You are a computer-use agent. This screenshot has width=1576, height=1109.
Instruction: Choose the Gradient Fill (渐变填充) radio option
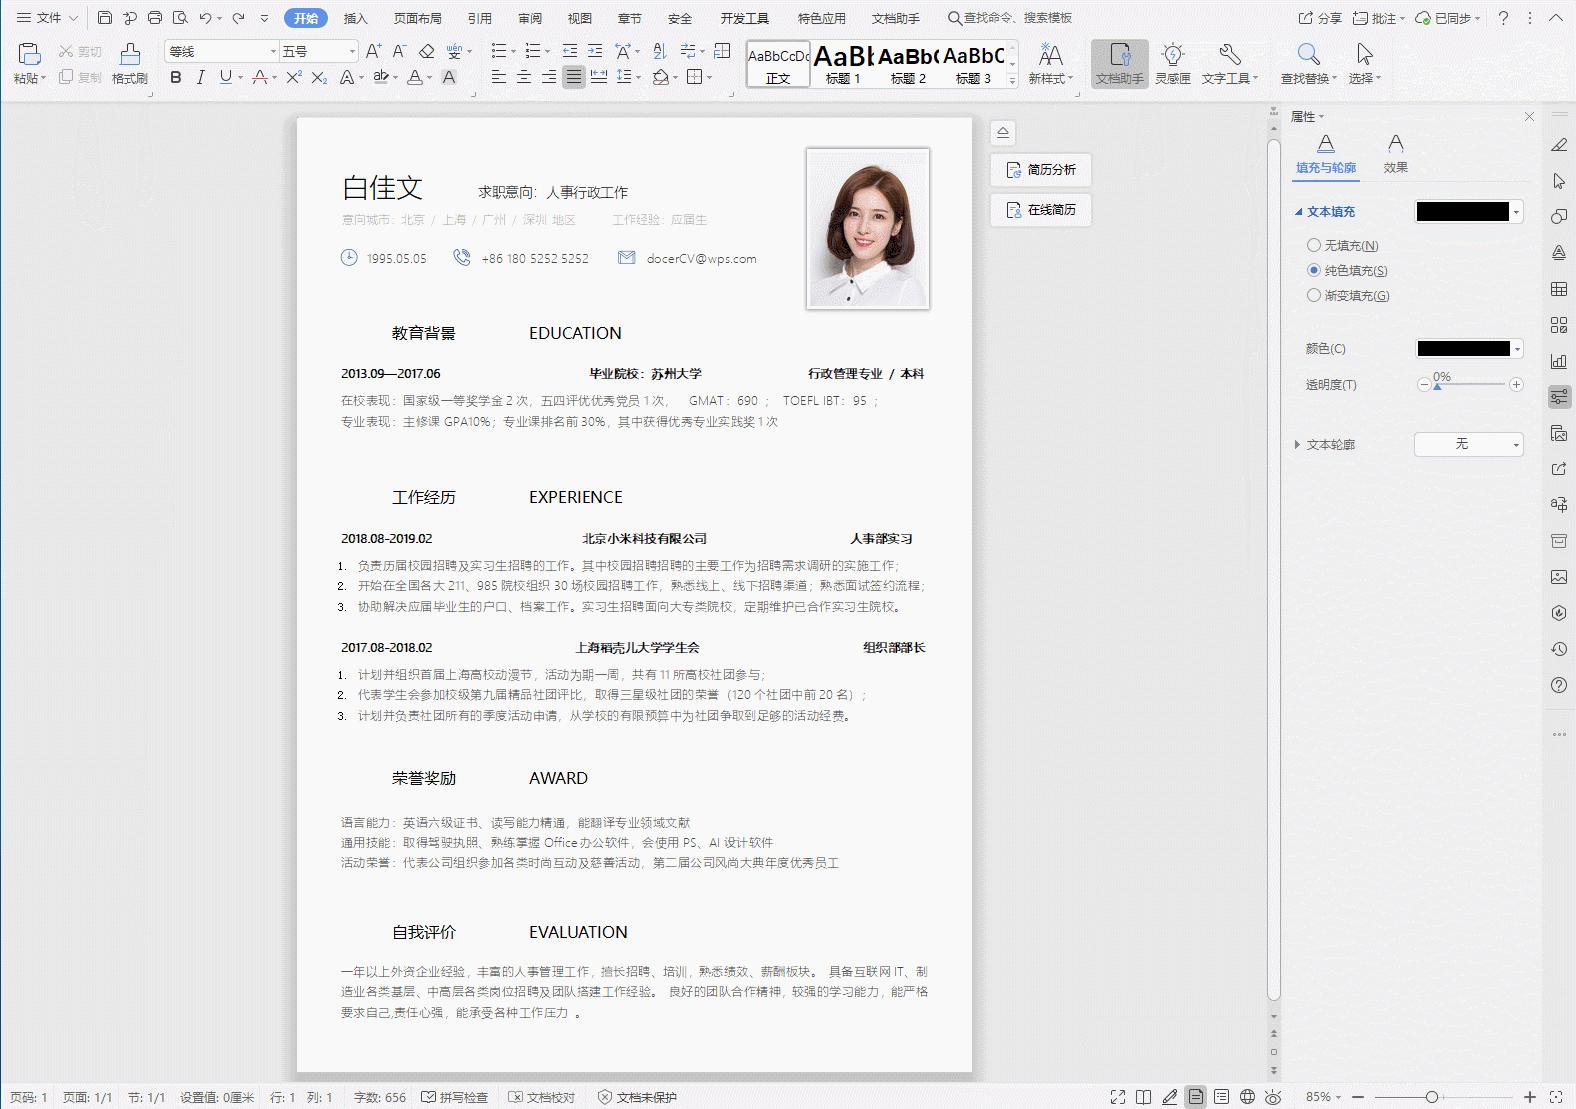1314,295
